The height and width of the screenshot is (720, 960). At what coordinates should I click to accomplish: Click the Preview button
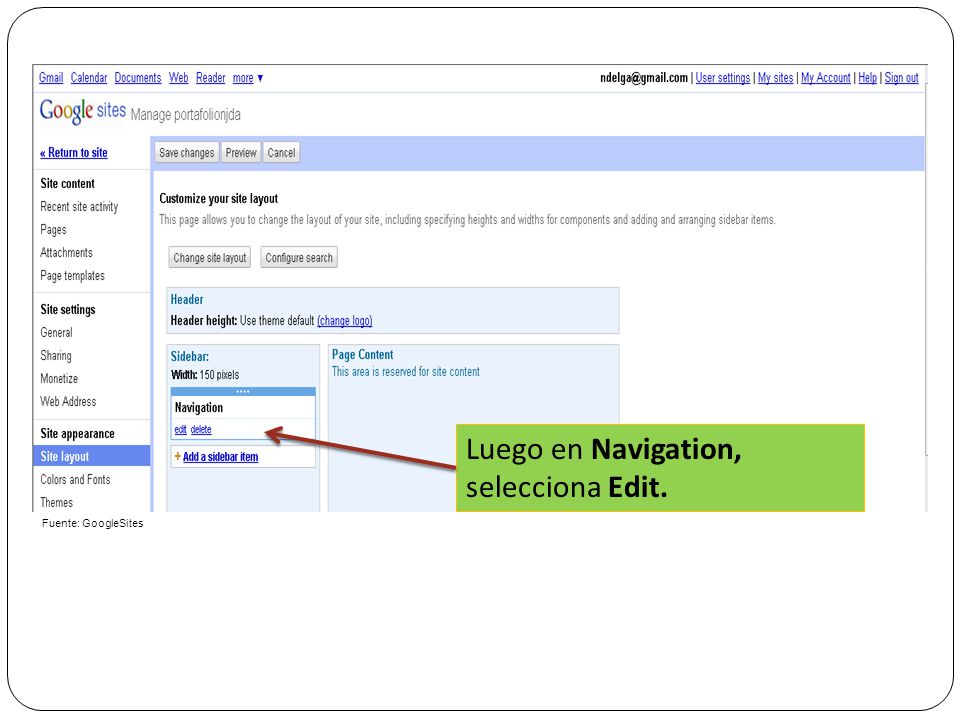tap(241, 152)
